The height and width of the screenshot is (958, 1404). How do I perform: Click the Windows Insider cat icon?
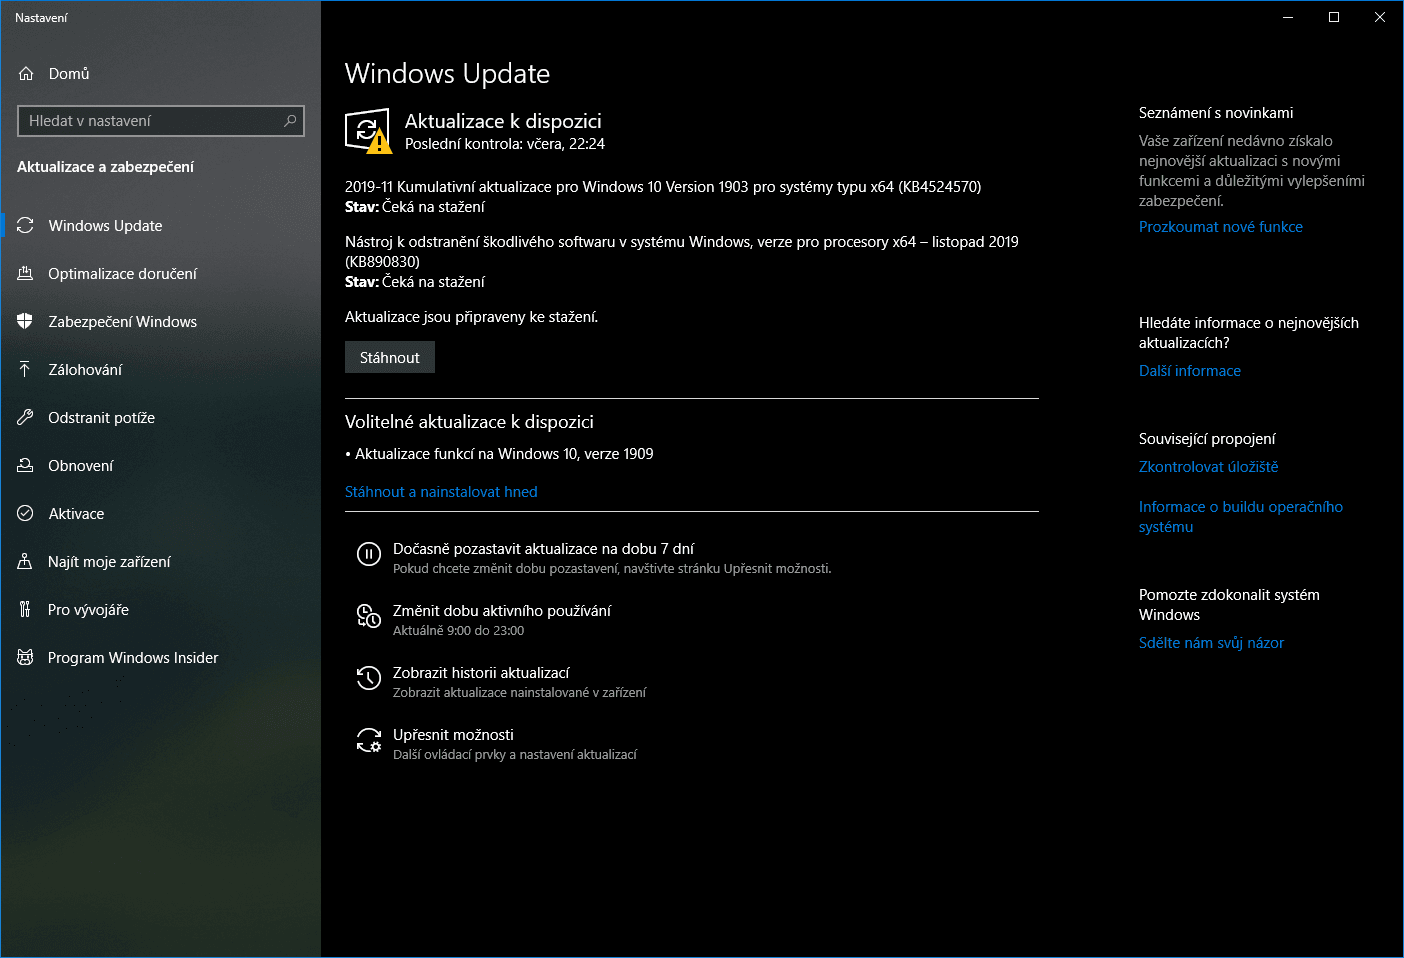click(x=25, y=658)
